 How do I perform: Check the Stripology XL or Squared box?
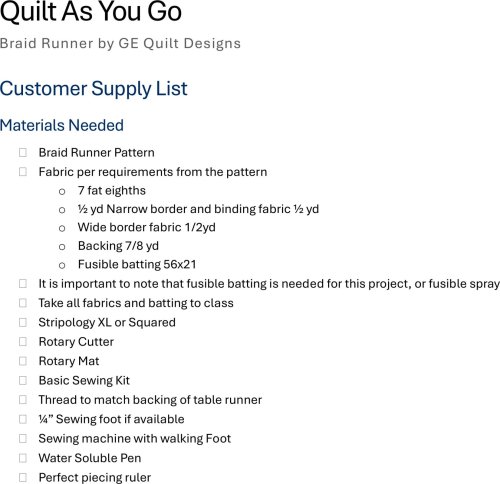point(23,322)
